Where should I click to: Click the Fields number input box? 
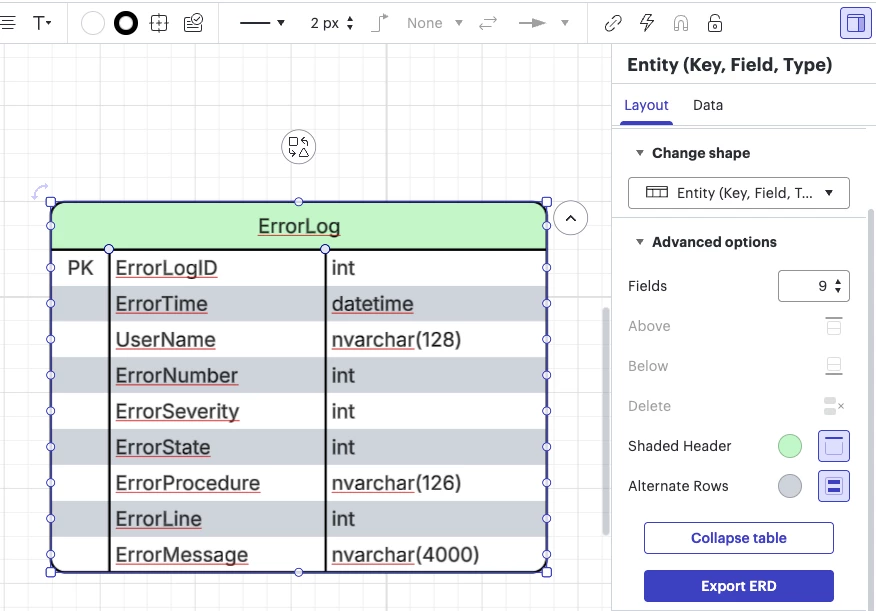click(813, 286)
